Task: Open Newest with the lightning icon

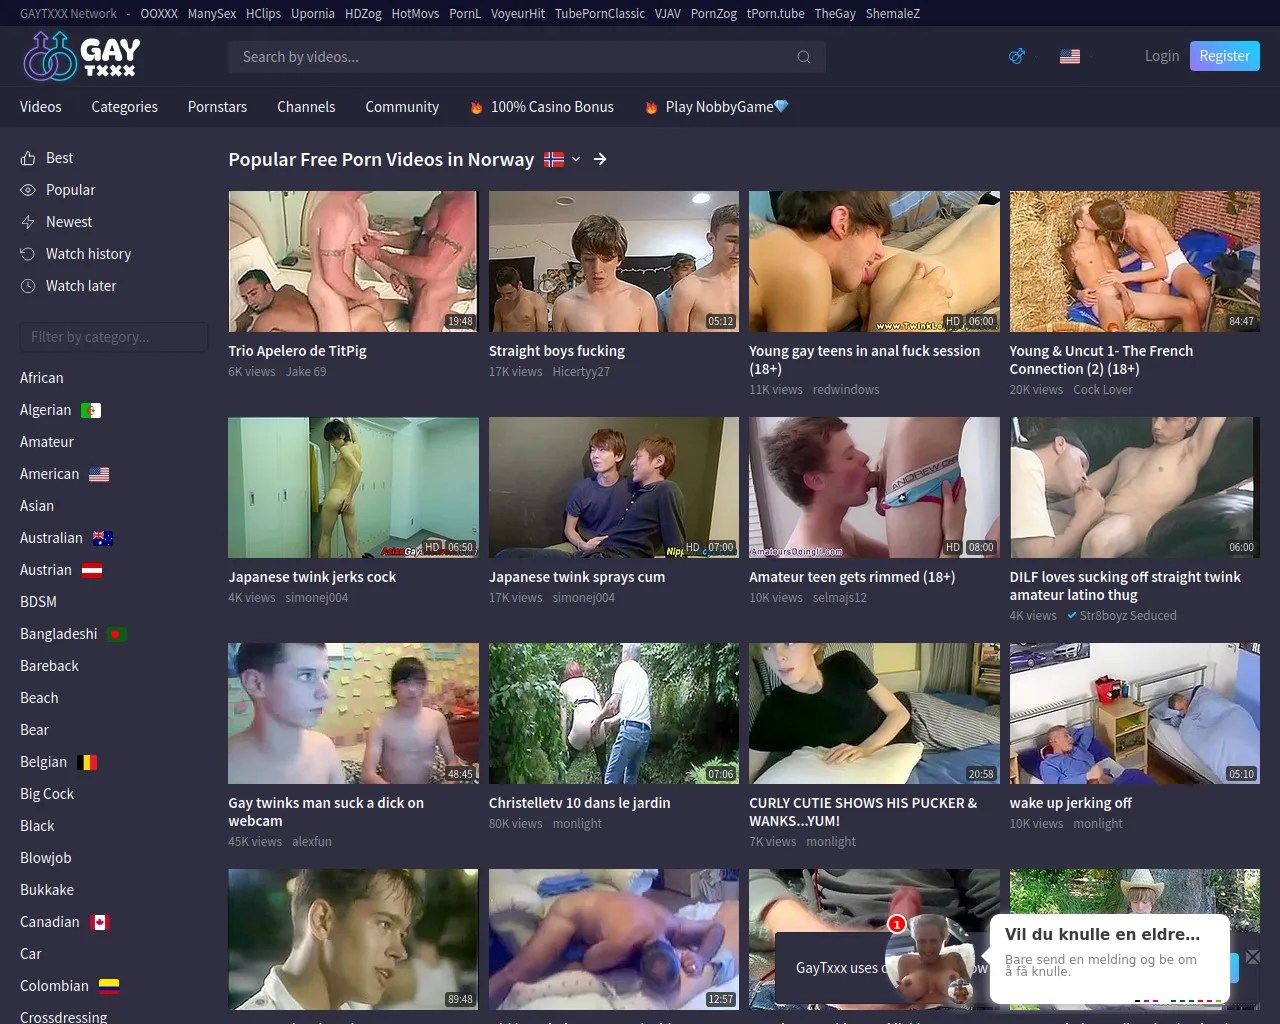Action: [x=68, y=222]
